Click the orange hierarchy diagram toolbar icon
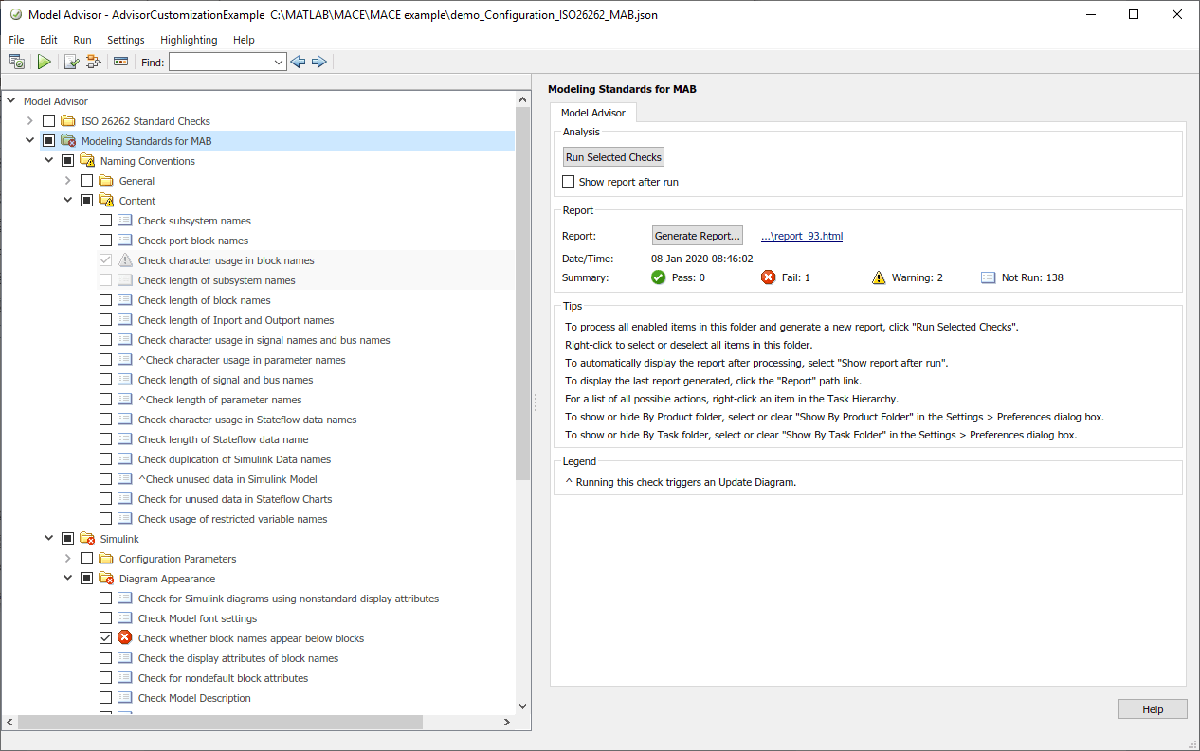 [94, 62]
